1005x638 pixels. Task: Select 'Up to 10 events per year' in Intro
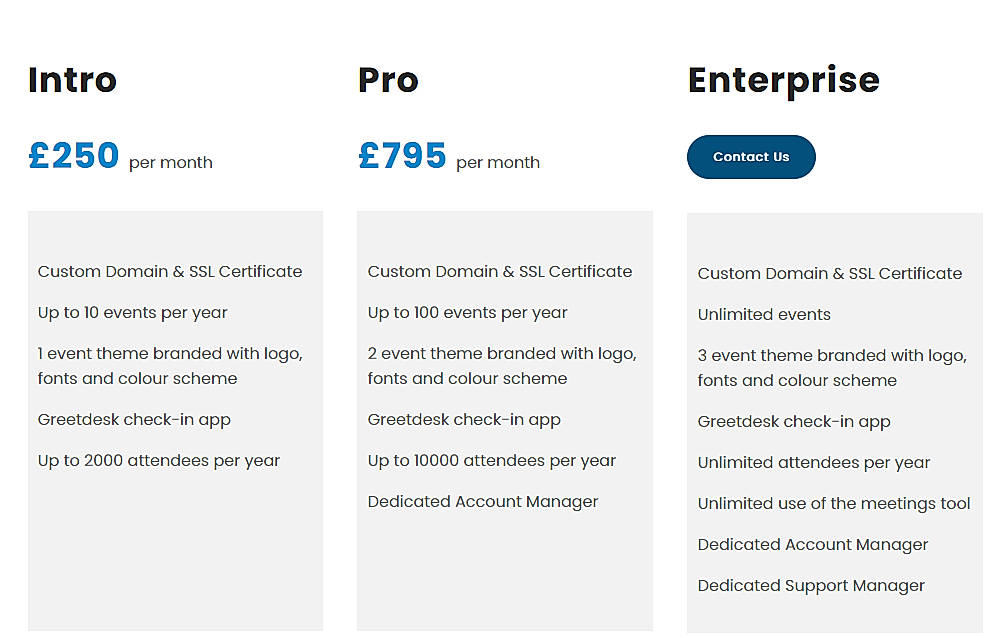coord(132,312)
